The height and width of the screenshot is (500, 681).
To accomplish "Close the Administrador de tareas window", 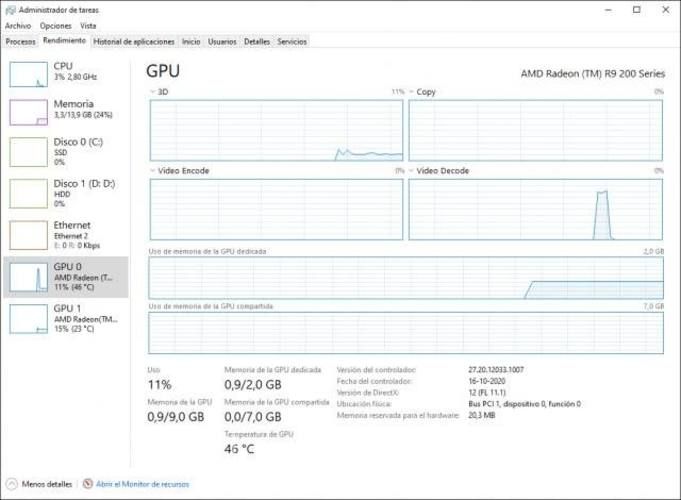I will coord(665,10).
